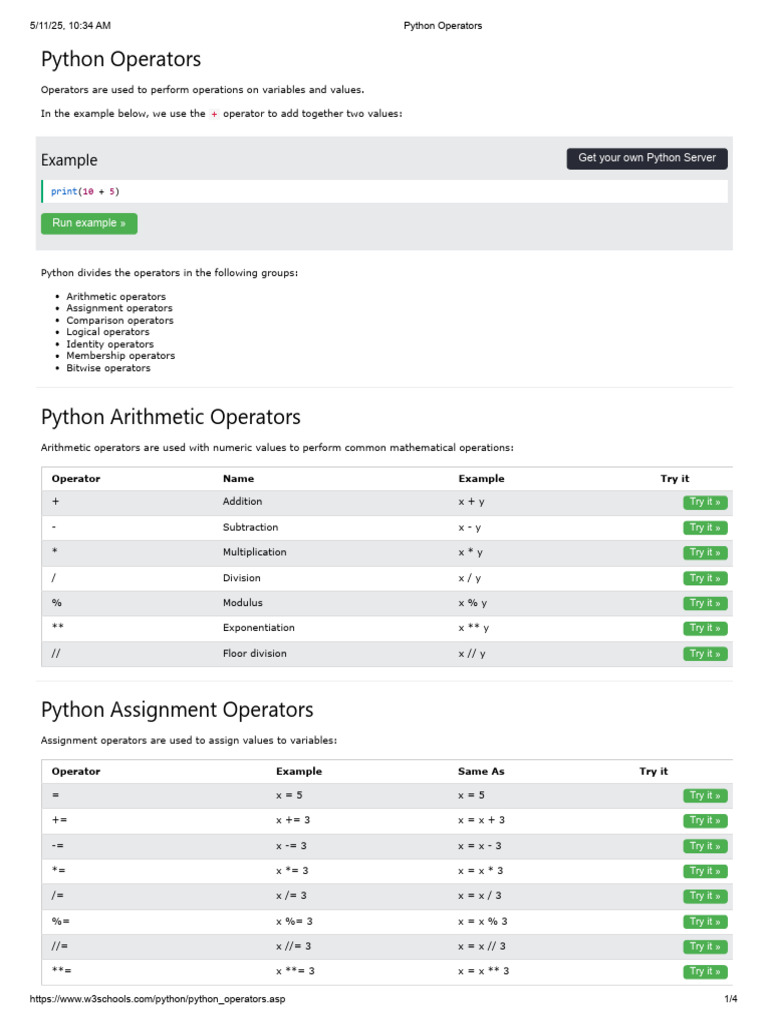Click Try it for x *= 3 row
The height and width of the screenshot is (1024, 768).
pyautogui.click(x=705, y=871)
